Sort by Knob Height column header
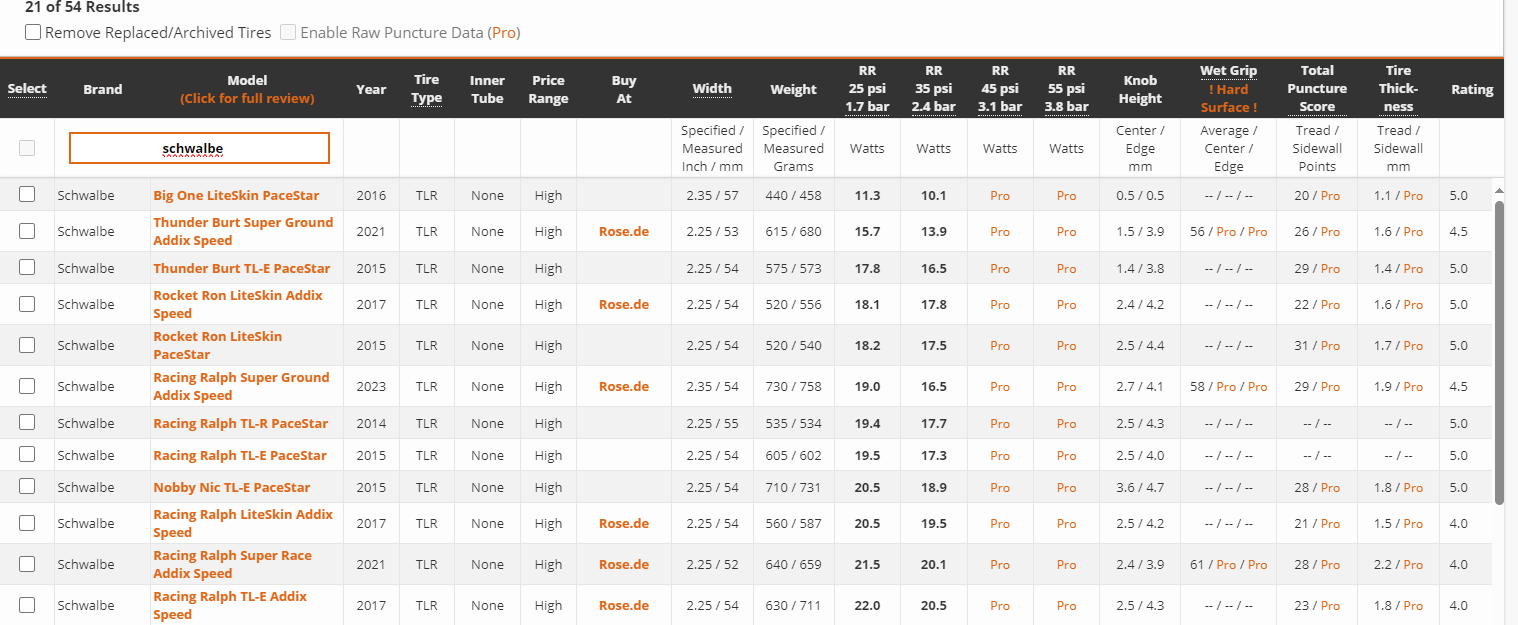The height and width of the screenshot is (625, 1518). [x=1140, y=89]
